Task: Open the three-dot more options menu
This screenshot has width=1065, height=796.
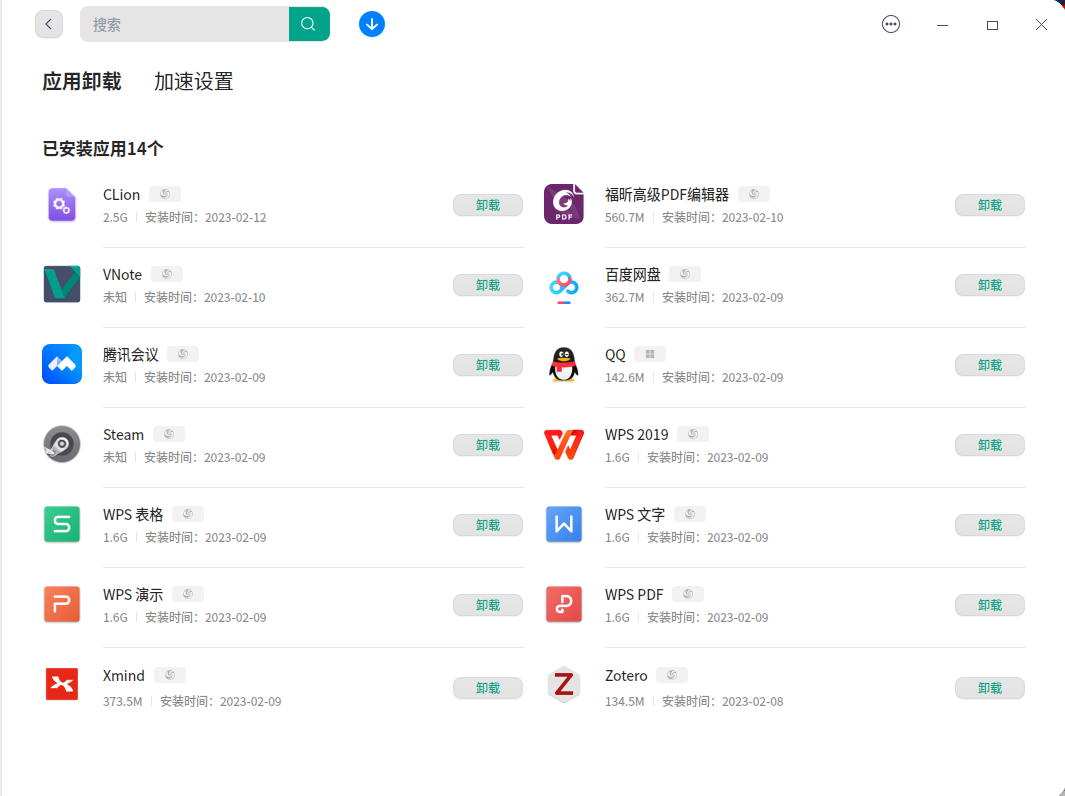Action: pyautogui.click(x=891, y=24)
